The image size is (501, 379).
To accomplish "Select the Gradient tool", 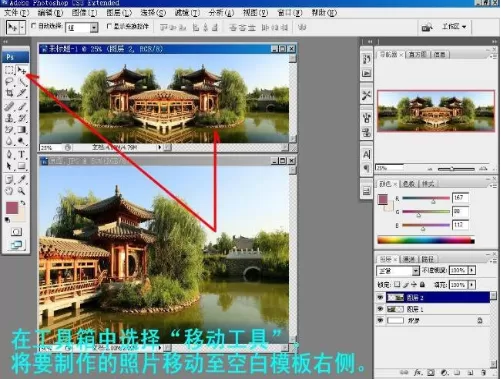I will point(22,129).
